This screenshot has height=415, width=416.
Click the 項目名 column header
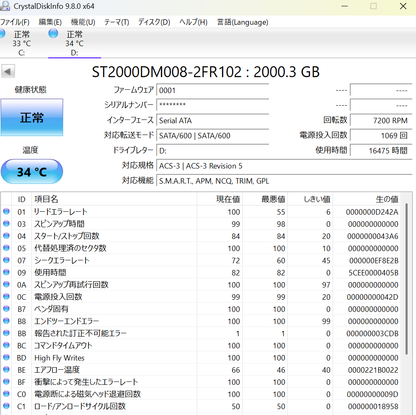click(114, 199)
